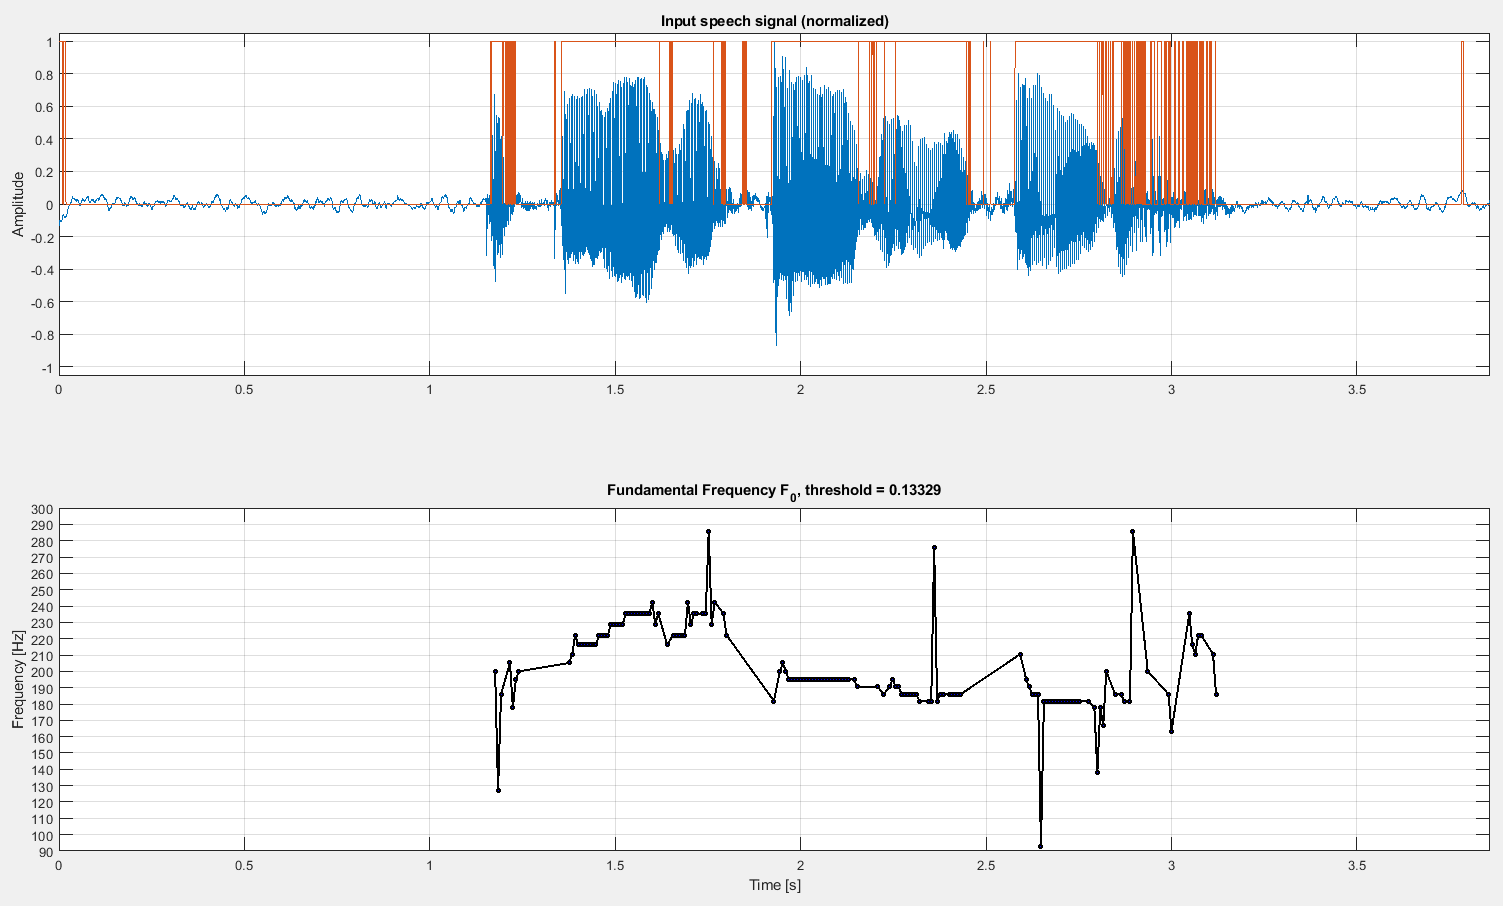1503x906 pixels.
Task: Click the 140 tick on Frequency axis
Action: (x=43, y=770)
